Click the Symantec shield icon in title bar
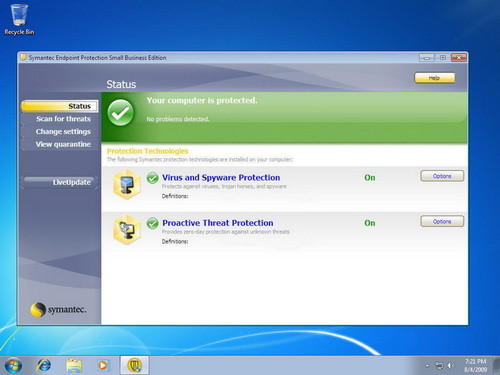500x375 pixels. [x=23, y=57]
